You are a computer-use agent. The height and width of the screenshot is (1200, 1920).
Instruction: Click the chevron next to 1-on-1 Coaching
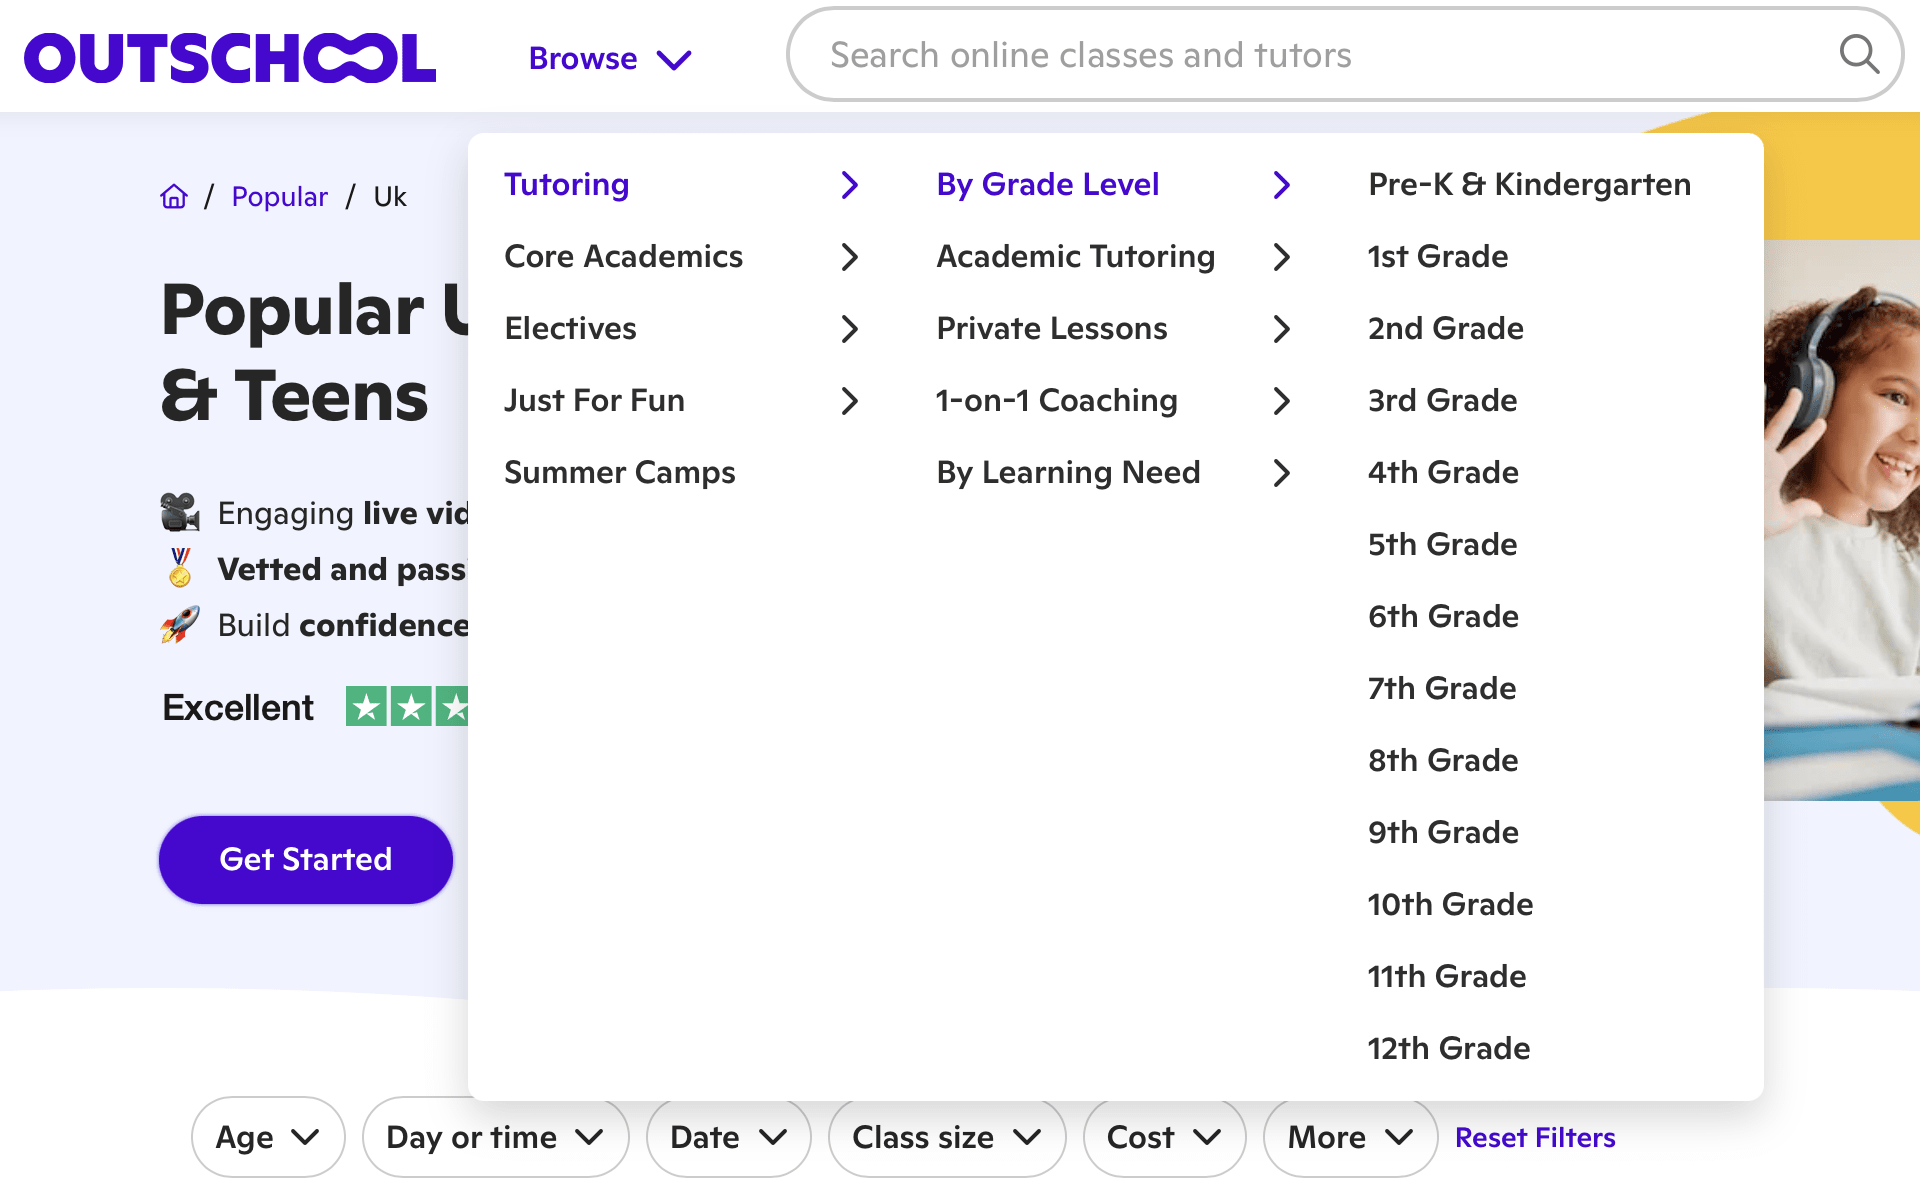[x=1282, y=401]
